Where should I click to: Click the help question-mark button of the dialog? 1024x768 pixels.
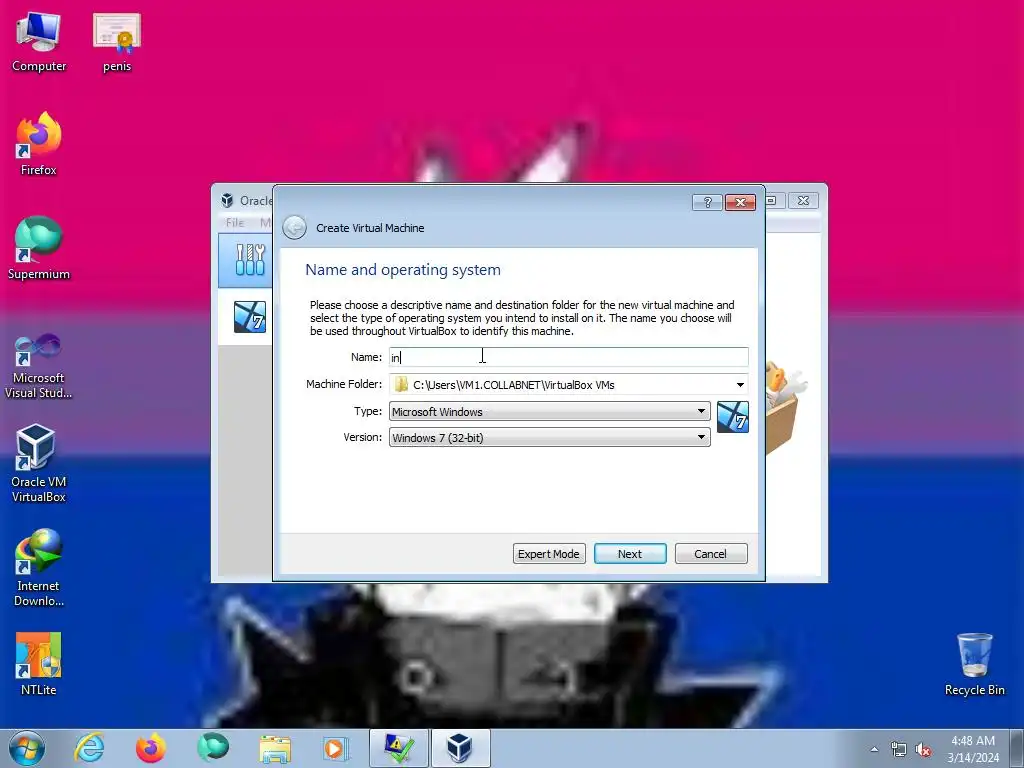tap(707, 202)
